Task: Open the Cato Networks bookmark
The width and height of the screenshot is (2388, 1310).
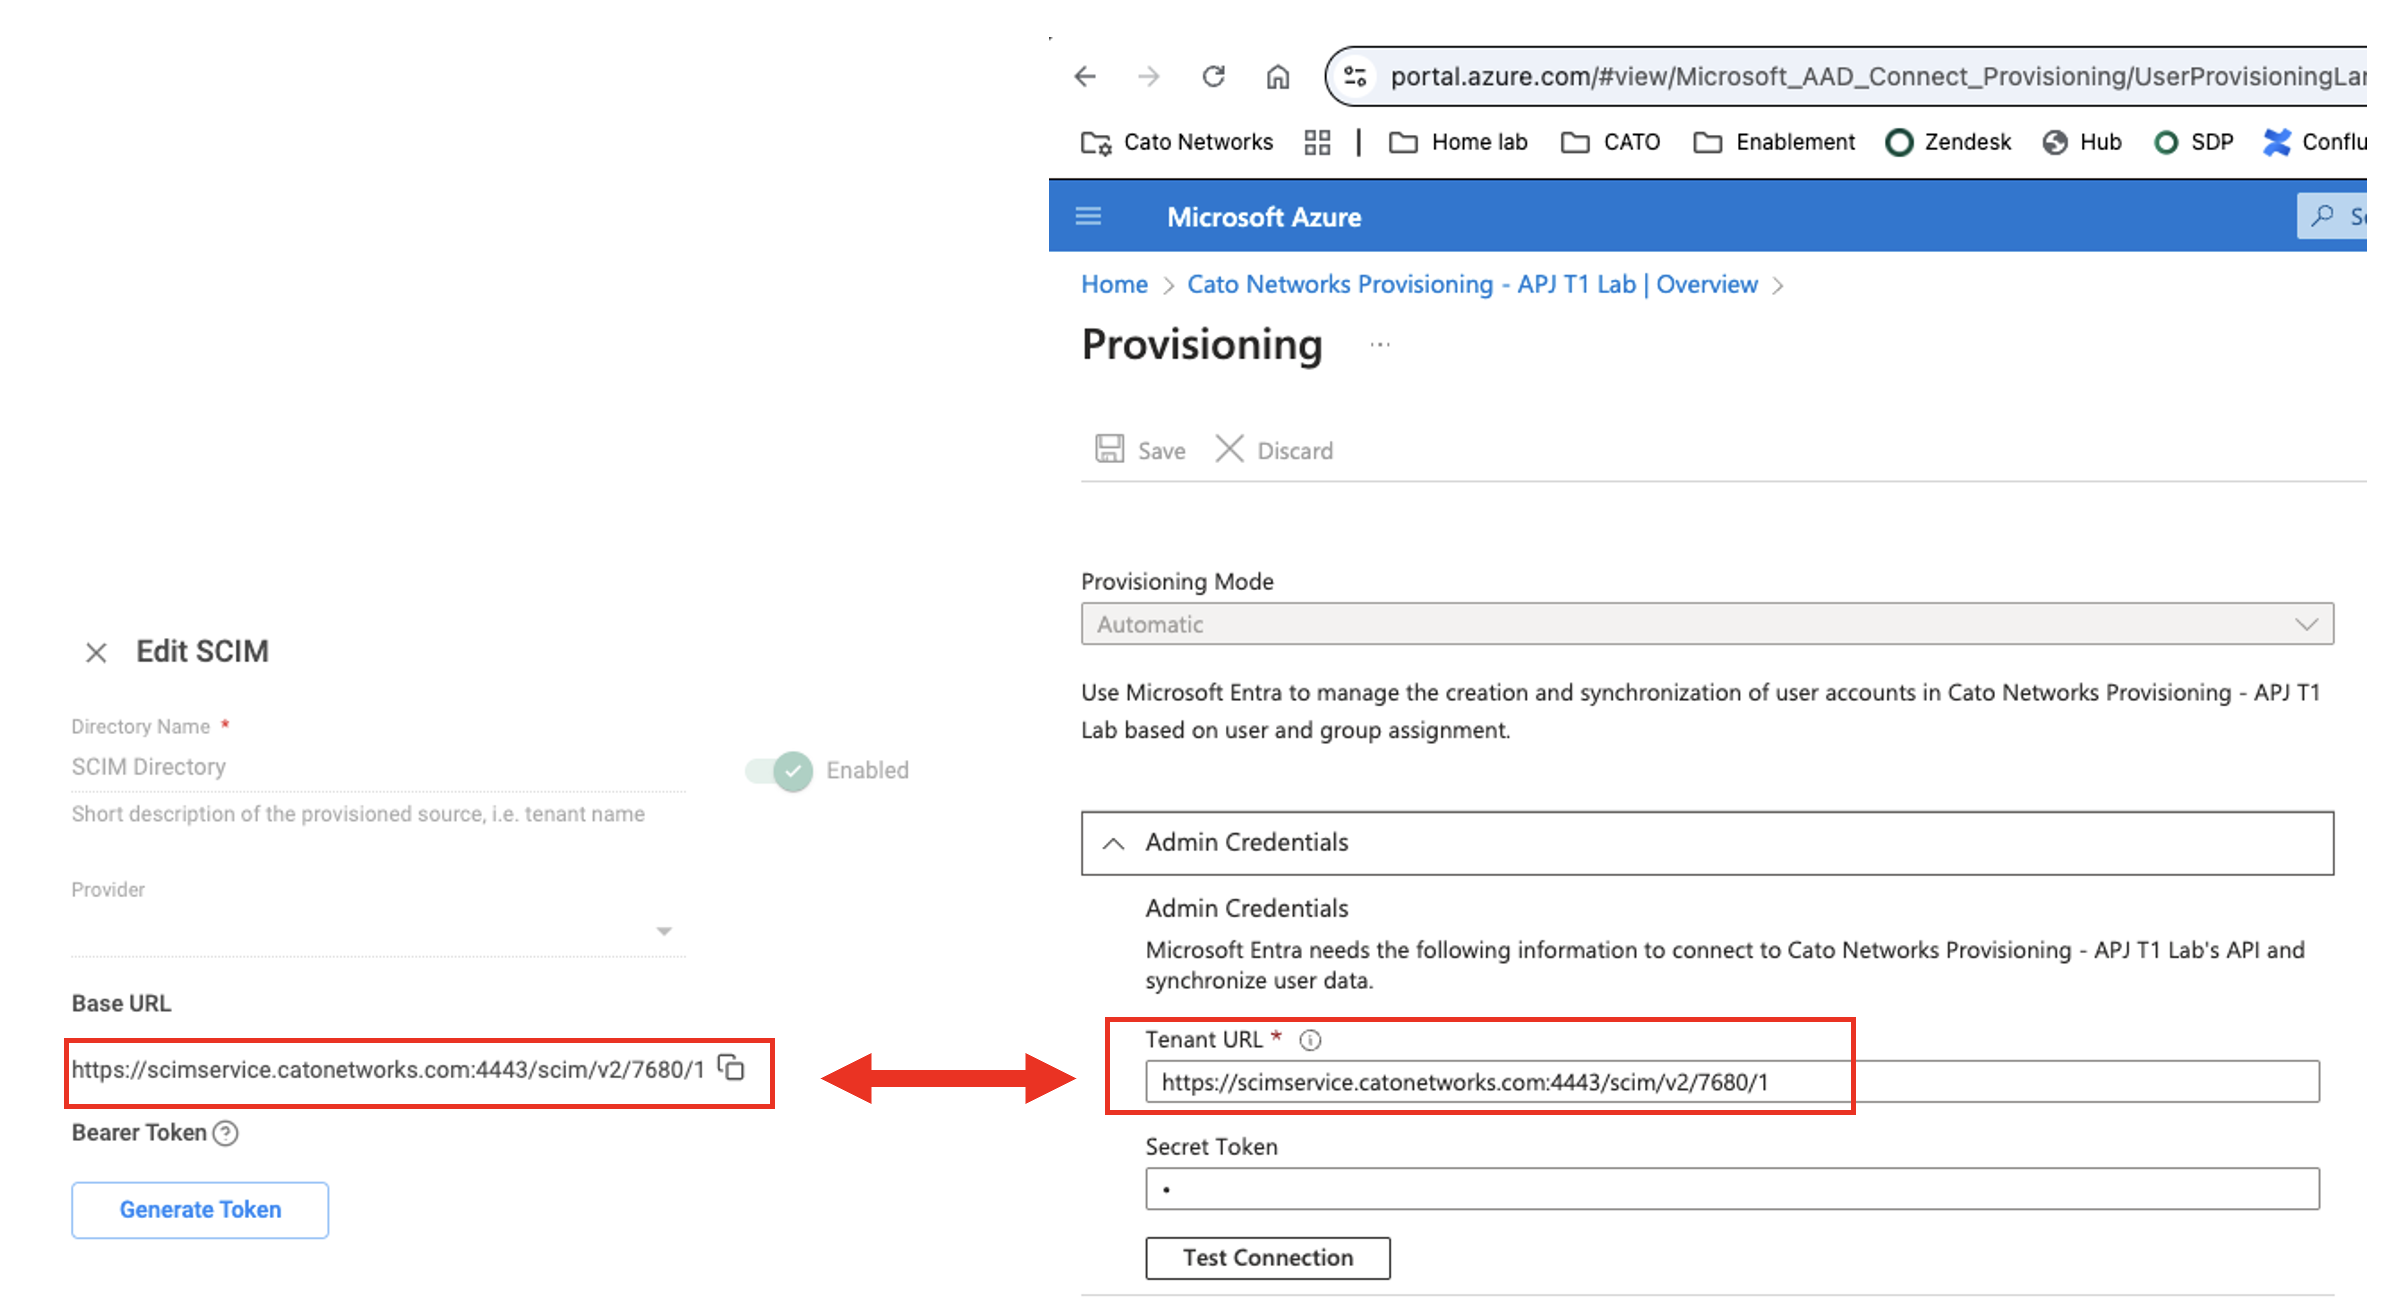Action: [x=1178, y=142]
